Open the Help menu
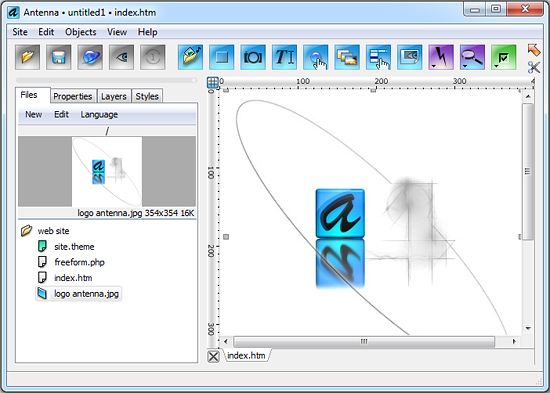Screen dimensions: 550x393 pyautogui.click(x=147, y=32)
